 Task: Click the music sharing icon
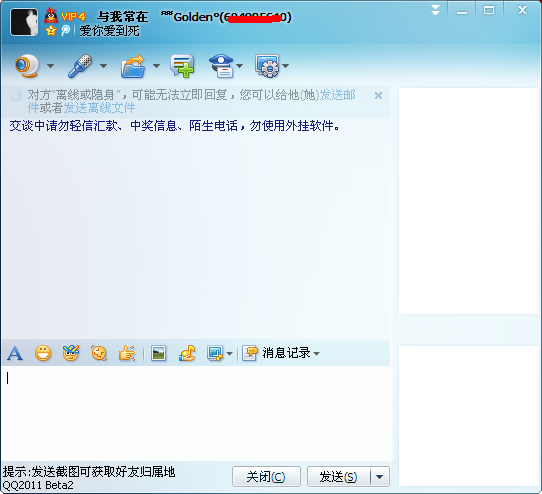pyautogui.click(x=187, y=353)
